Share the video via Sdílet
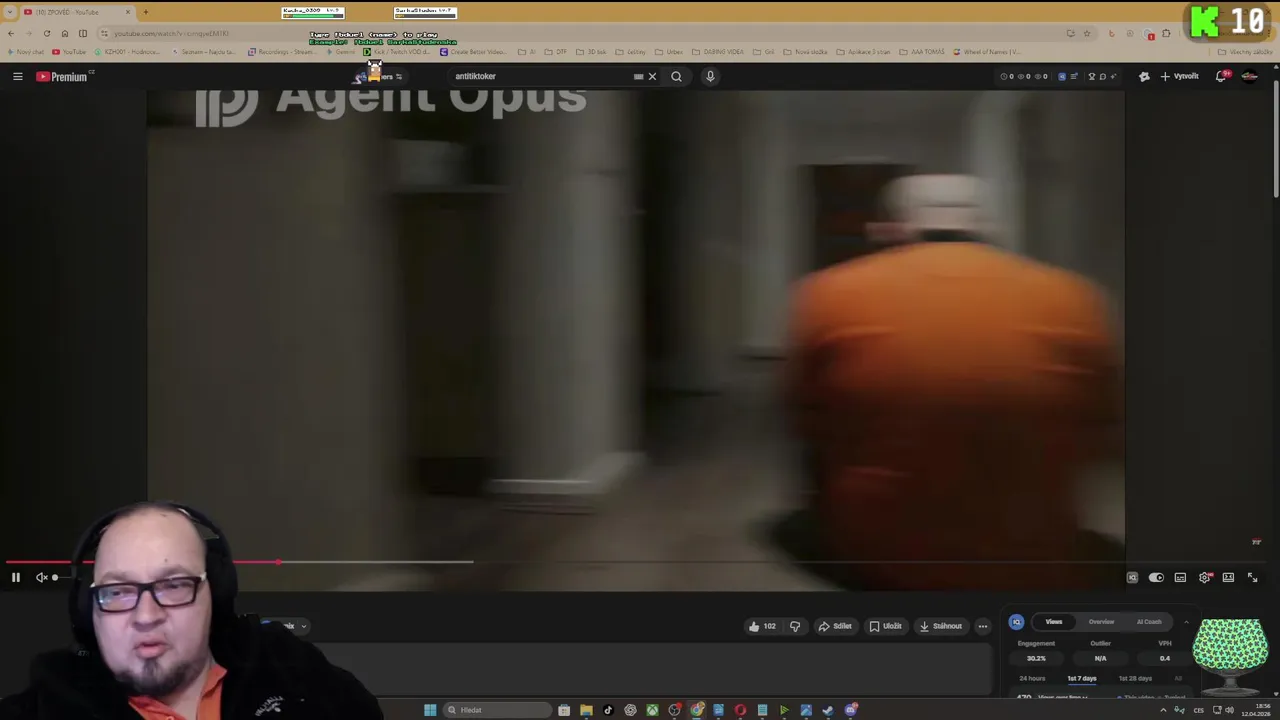The height and width of the screenshot is (720, 1280). (835, 626)
